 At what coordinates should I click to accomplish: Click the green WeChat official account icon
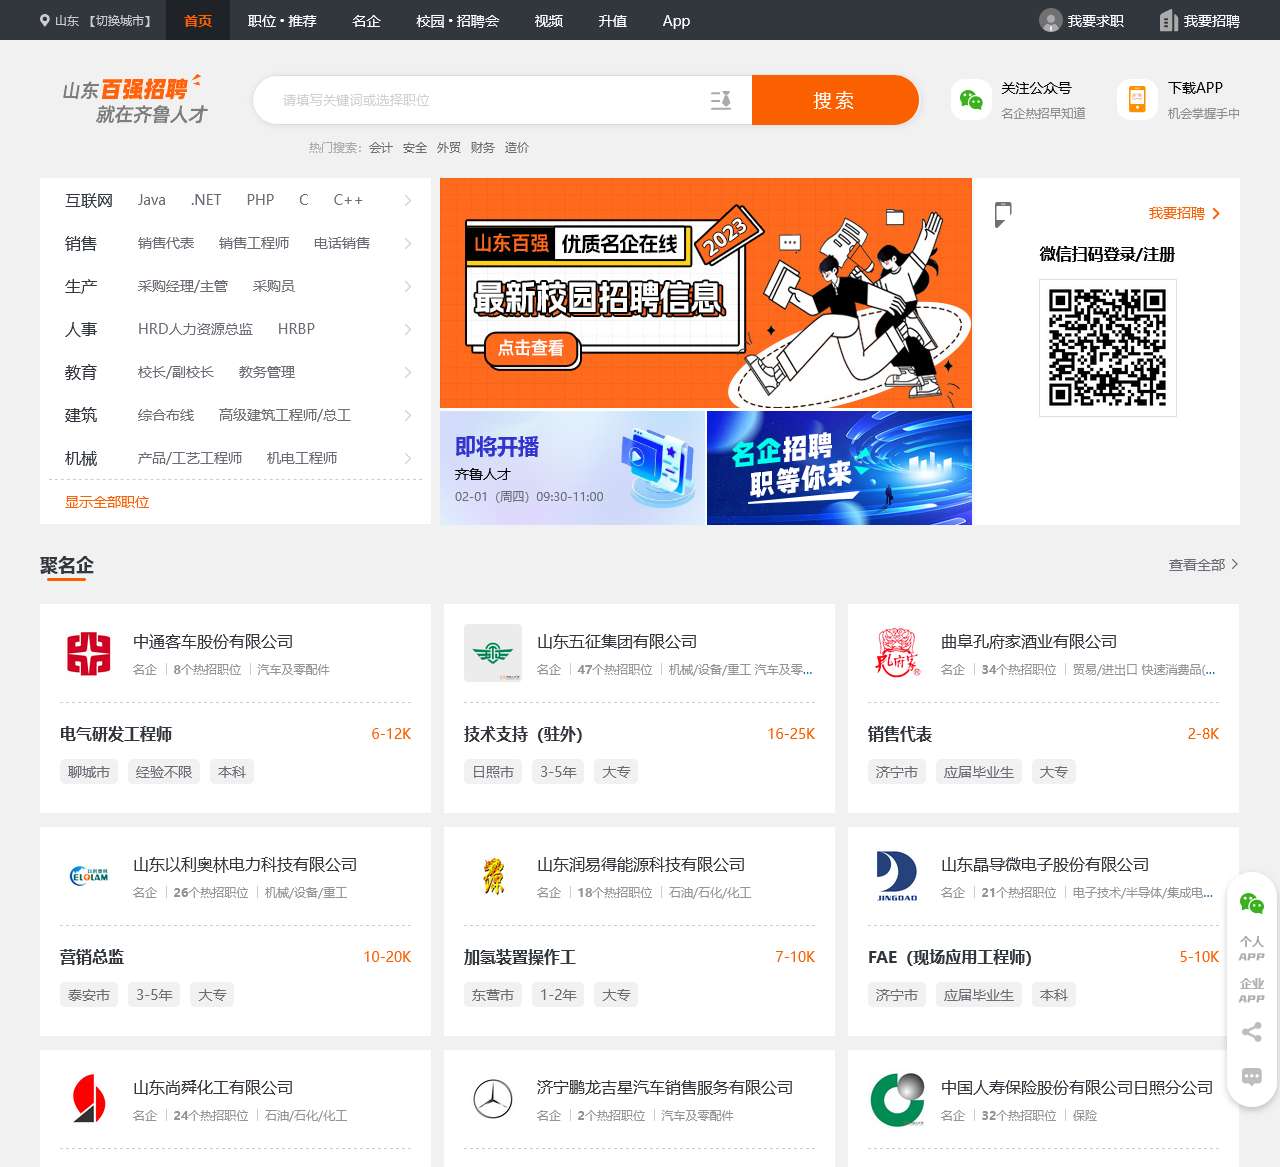(971, 100)
